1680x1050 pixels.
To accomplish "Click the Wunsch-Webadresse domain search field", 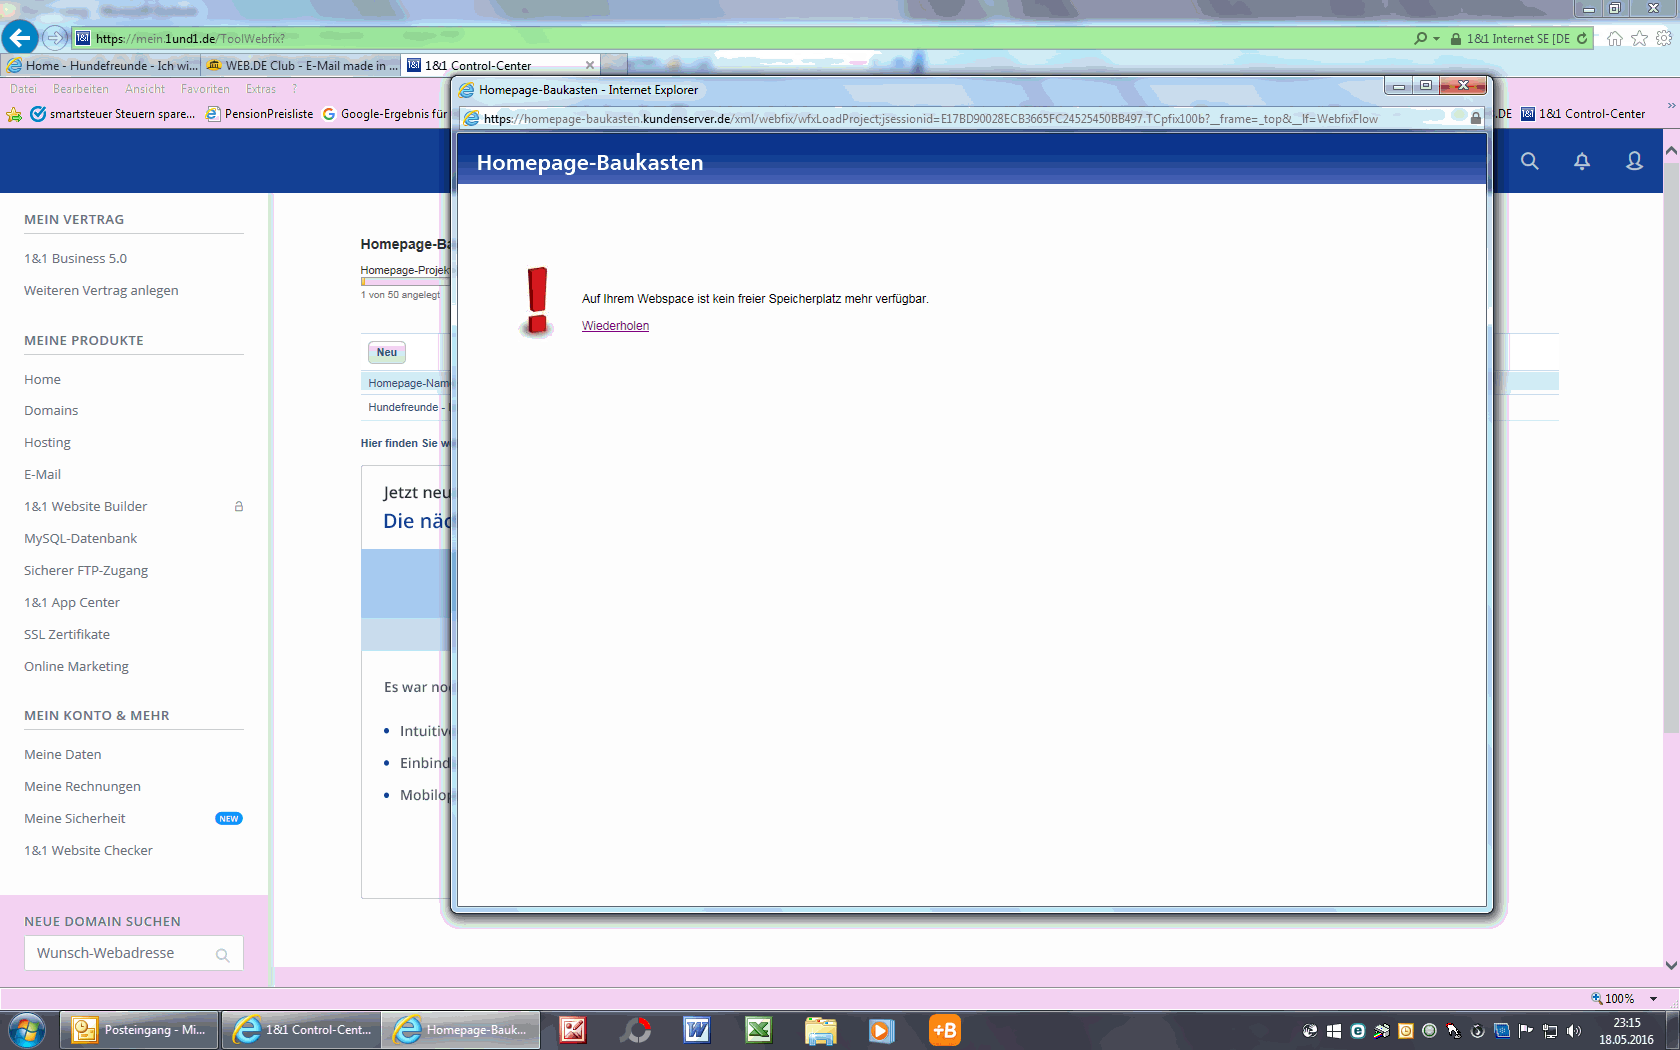I will click(x=120, y=953).
